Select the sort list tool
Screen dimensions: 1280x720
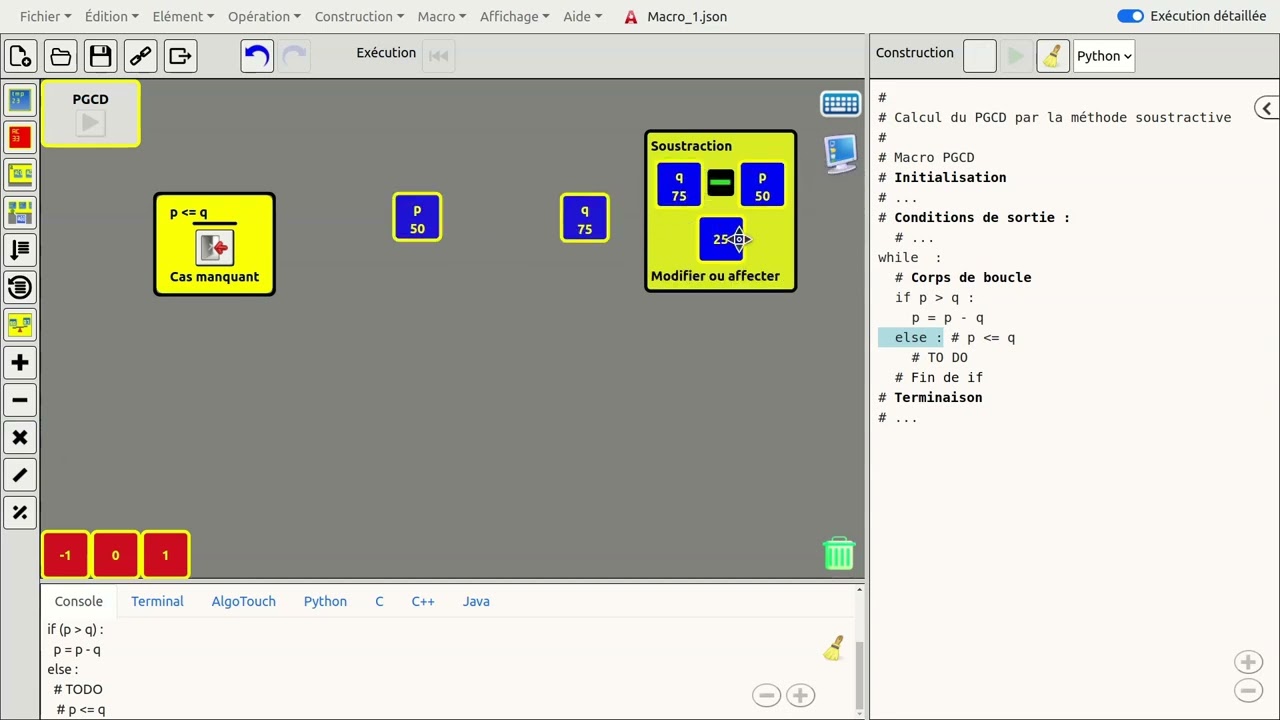click(20, 249)
